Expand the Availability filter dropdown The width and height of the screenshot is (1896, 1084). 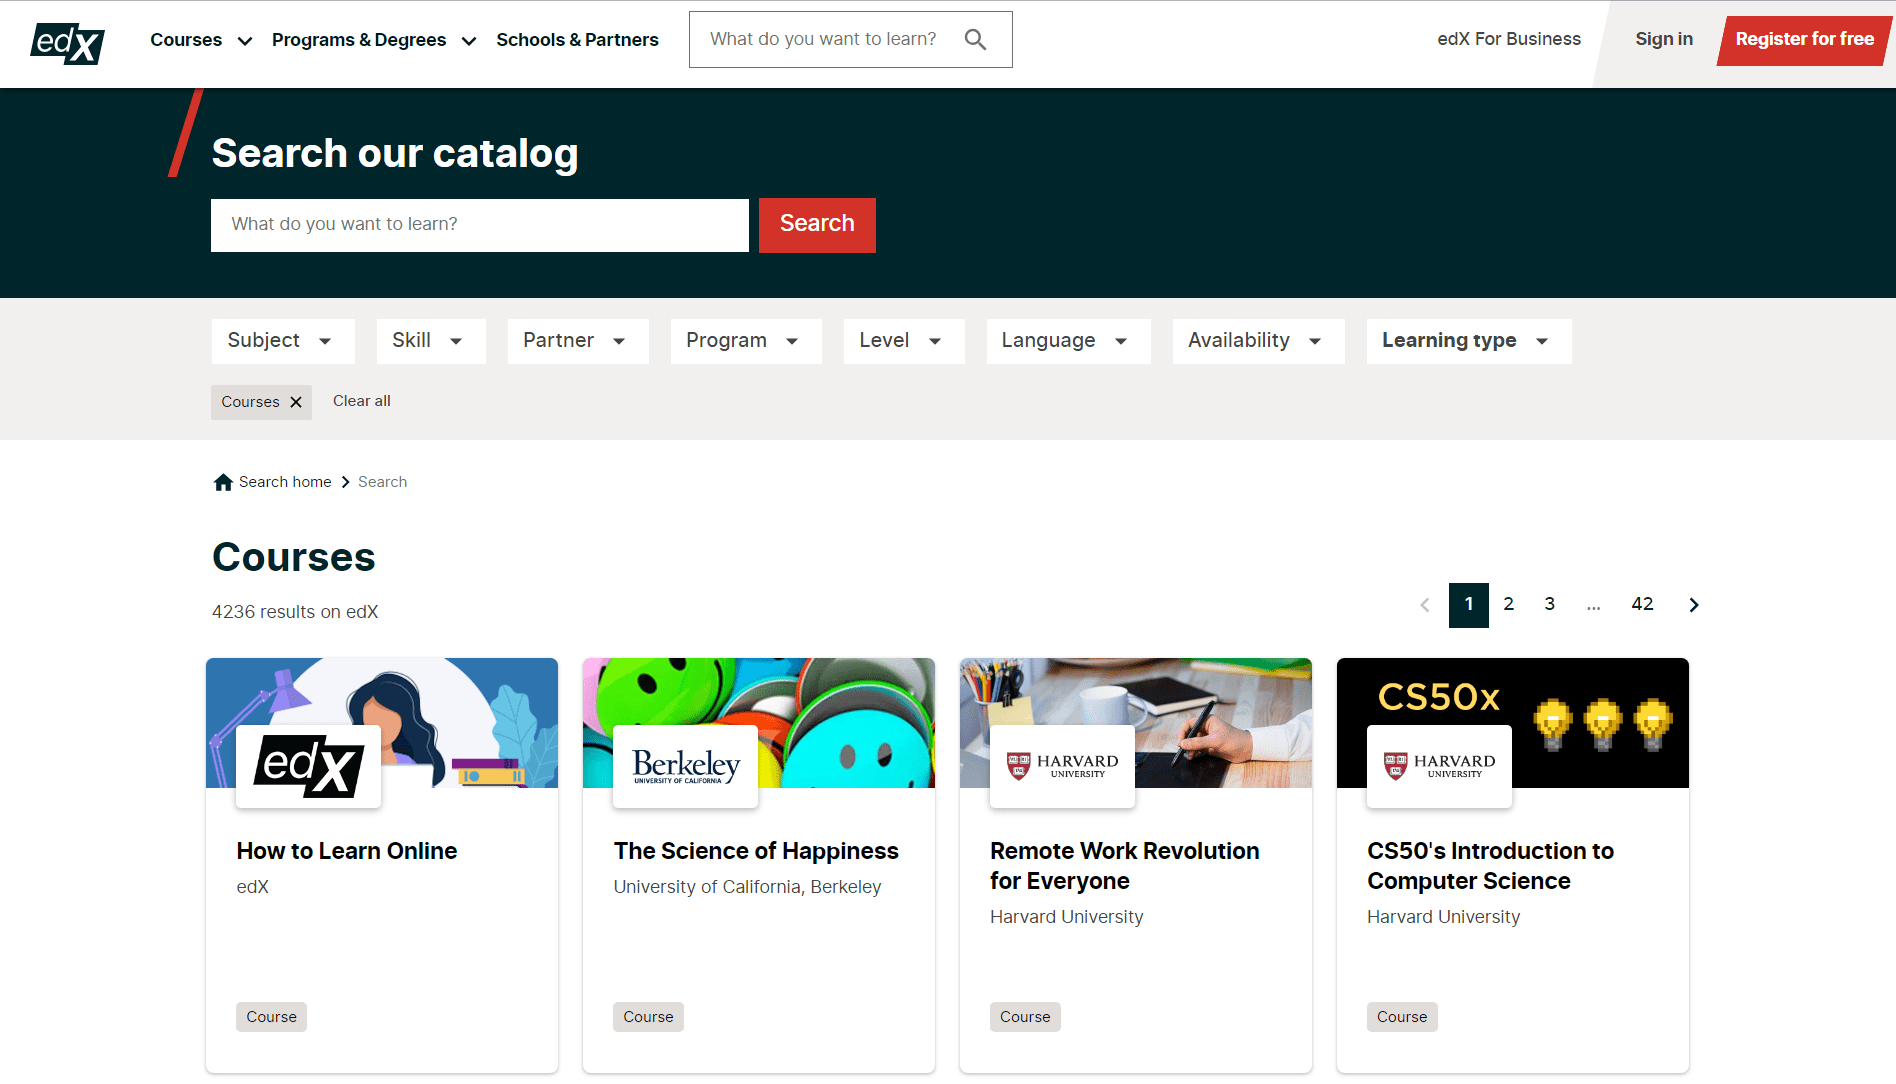point(1257,340)
